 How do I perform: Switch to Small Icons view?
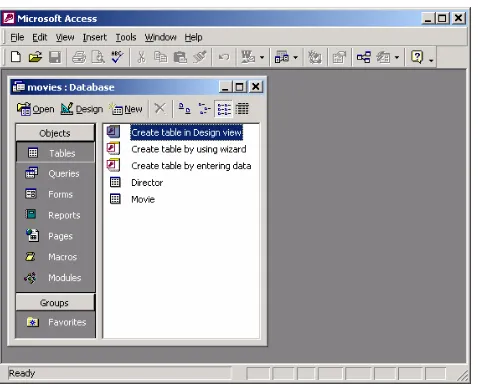pyautogui.click(x=204, y=109)
